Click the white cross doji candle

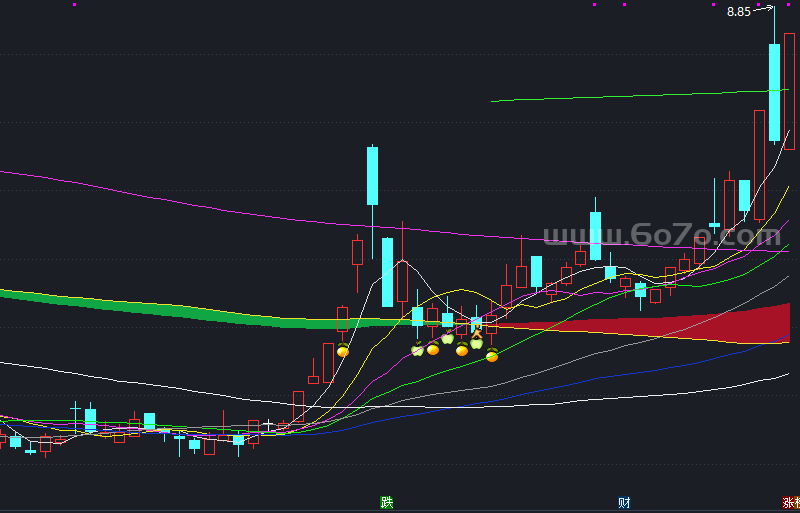pyautogui.click(x=268, y=425)
